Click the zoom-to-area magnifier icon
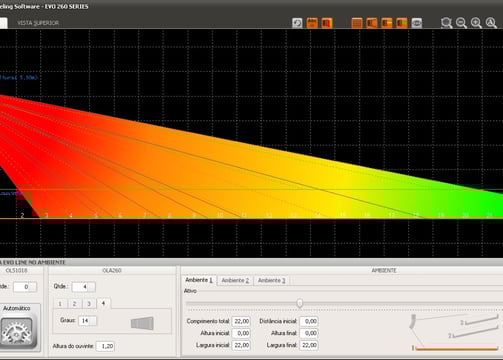The height and width of the screenshot is (360, 503). click(446, 23)
